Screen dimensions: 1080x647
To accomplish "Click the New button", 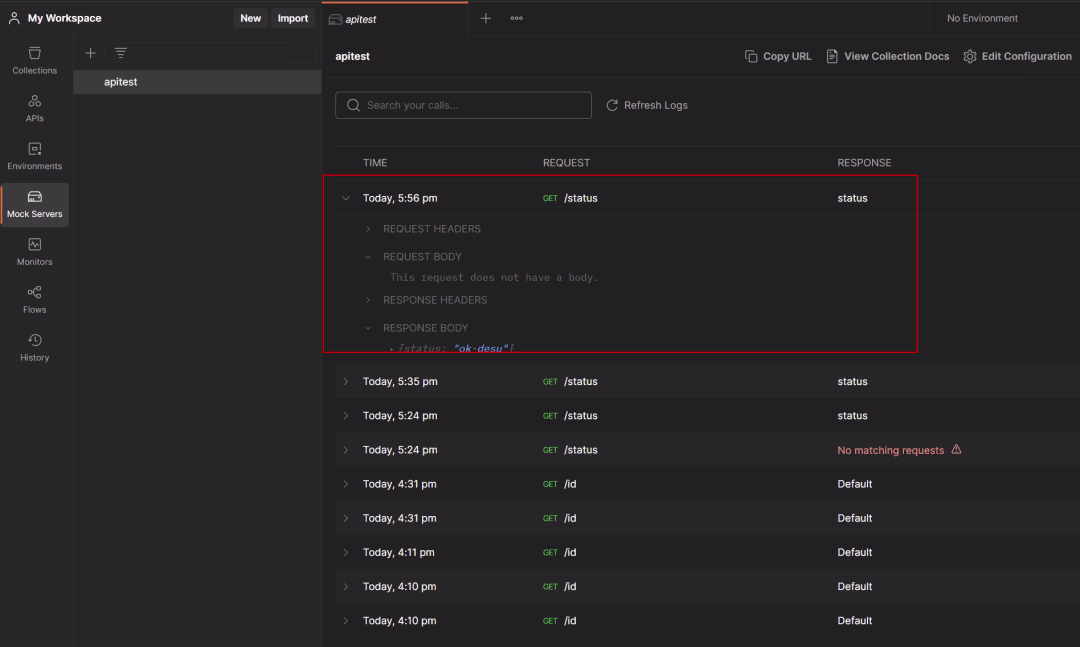I will pyautogui.click(x=250, y=19).
